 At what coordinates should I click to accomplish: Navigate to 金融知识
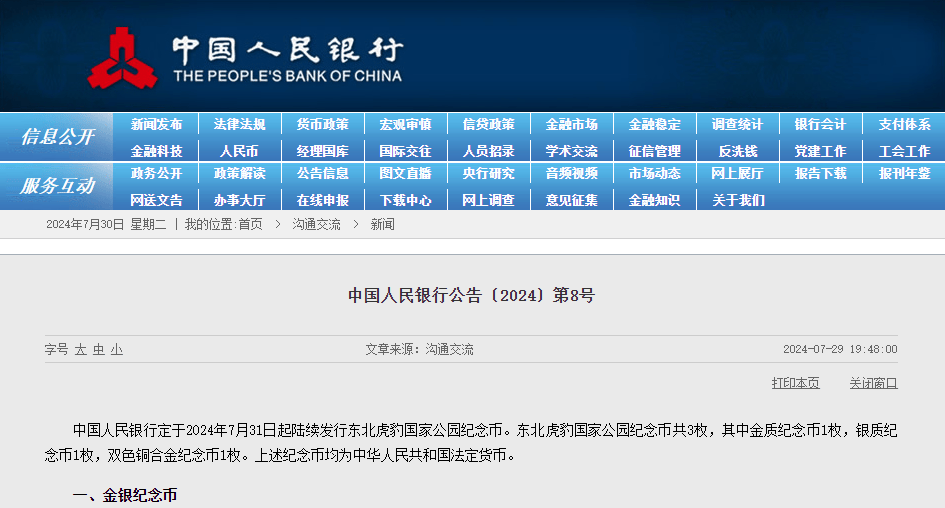(x=655, y=200)
